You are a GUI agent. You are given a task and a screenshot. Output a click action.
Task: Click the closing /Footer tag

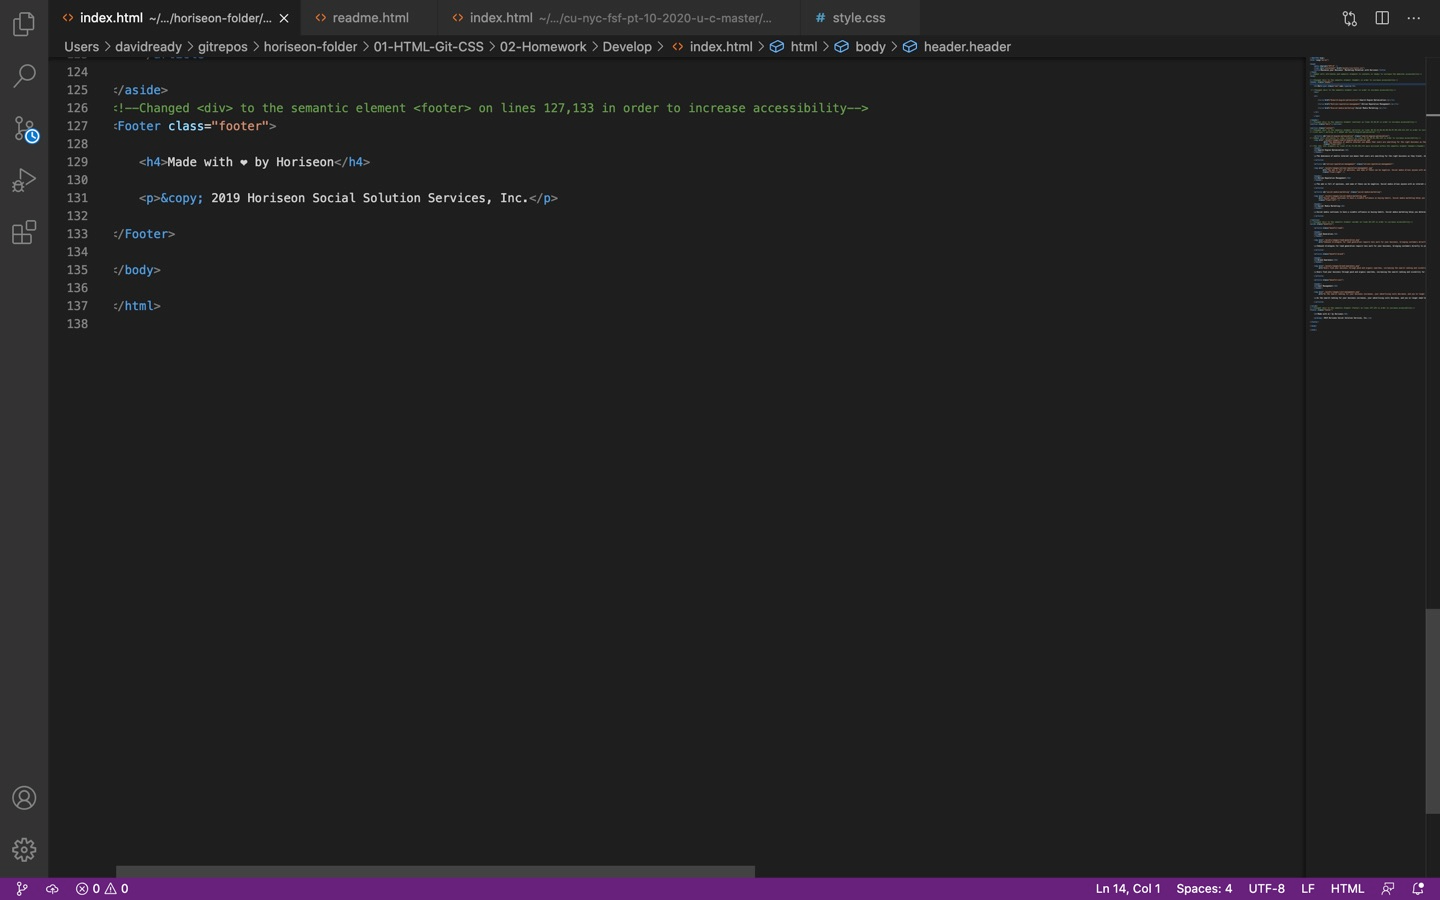(x=143, y=234)
